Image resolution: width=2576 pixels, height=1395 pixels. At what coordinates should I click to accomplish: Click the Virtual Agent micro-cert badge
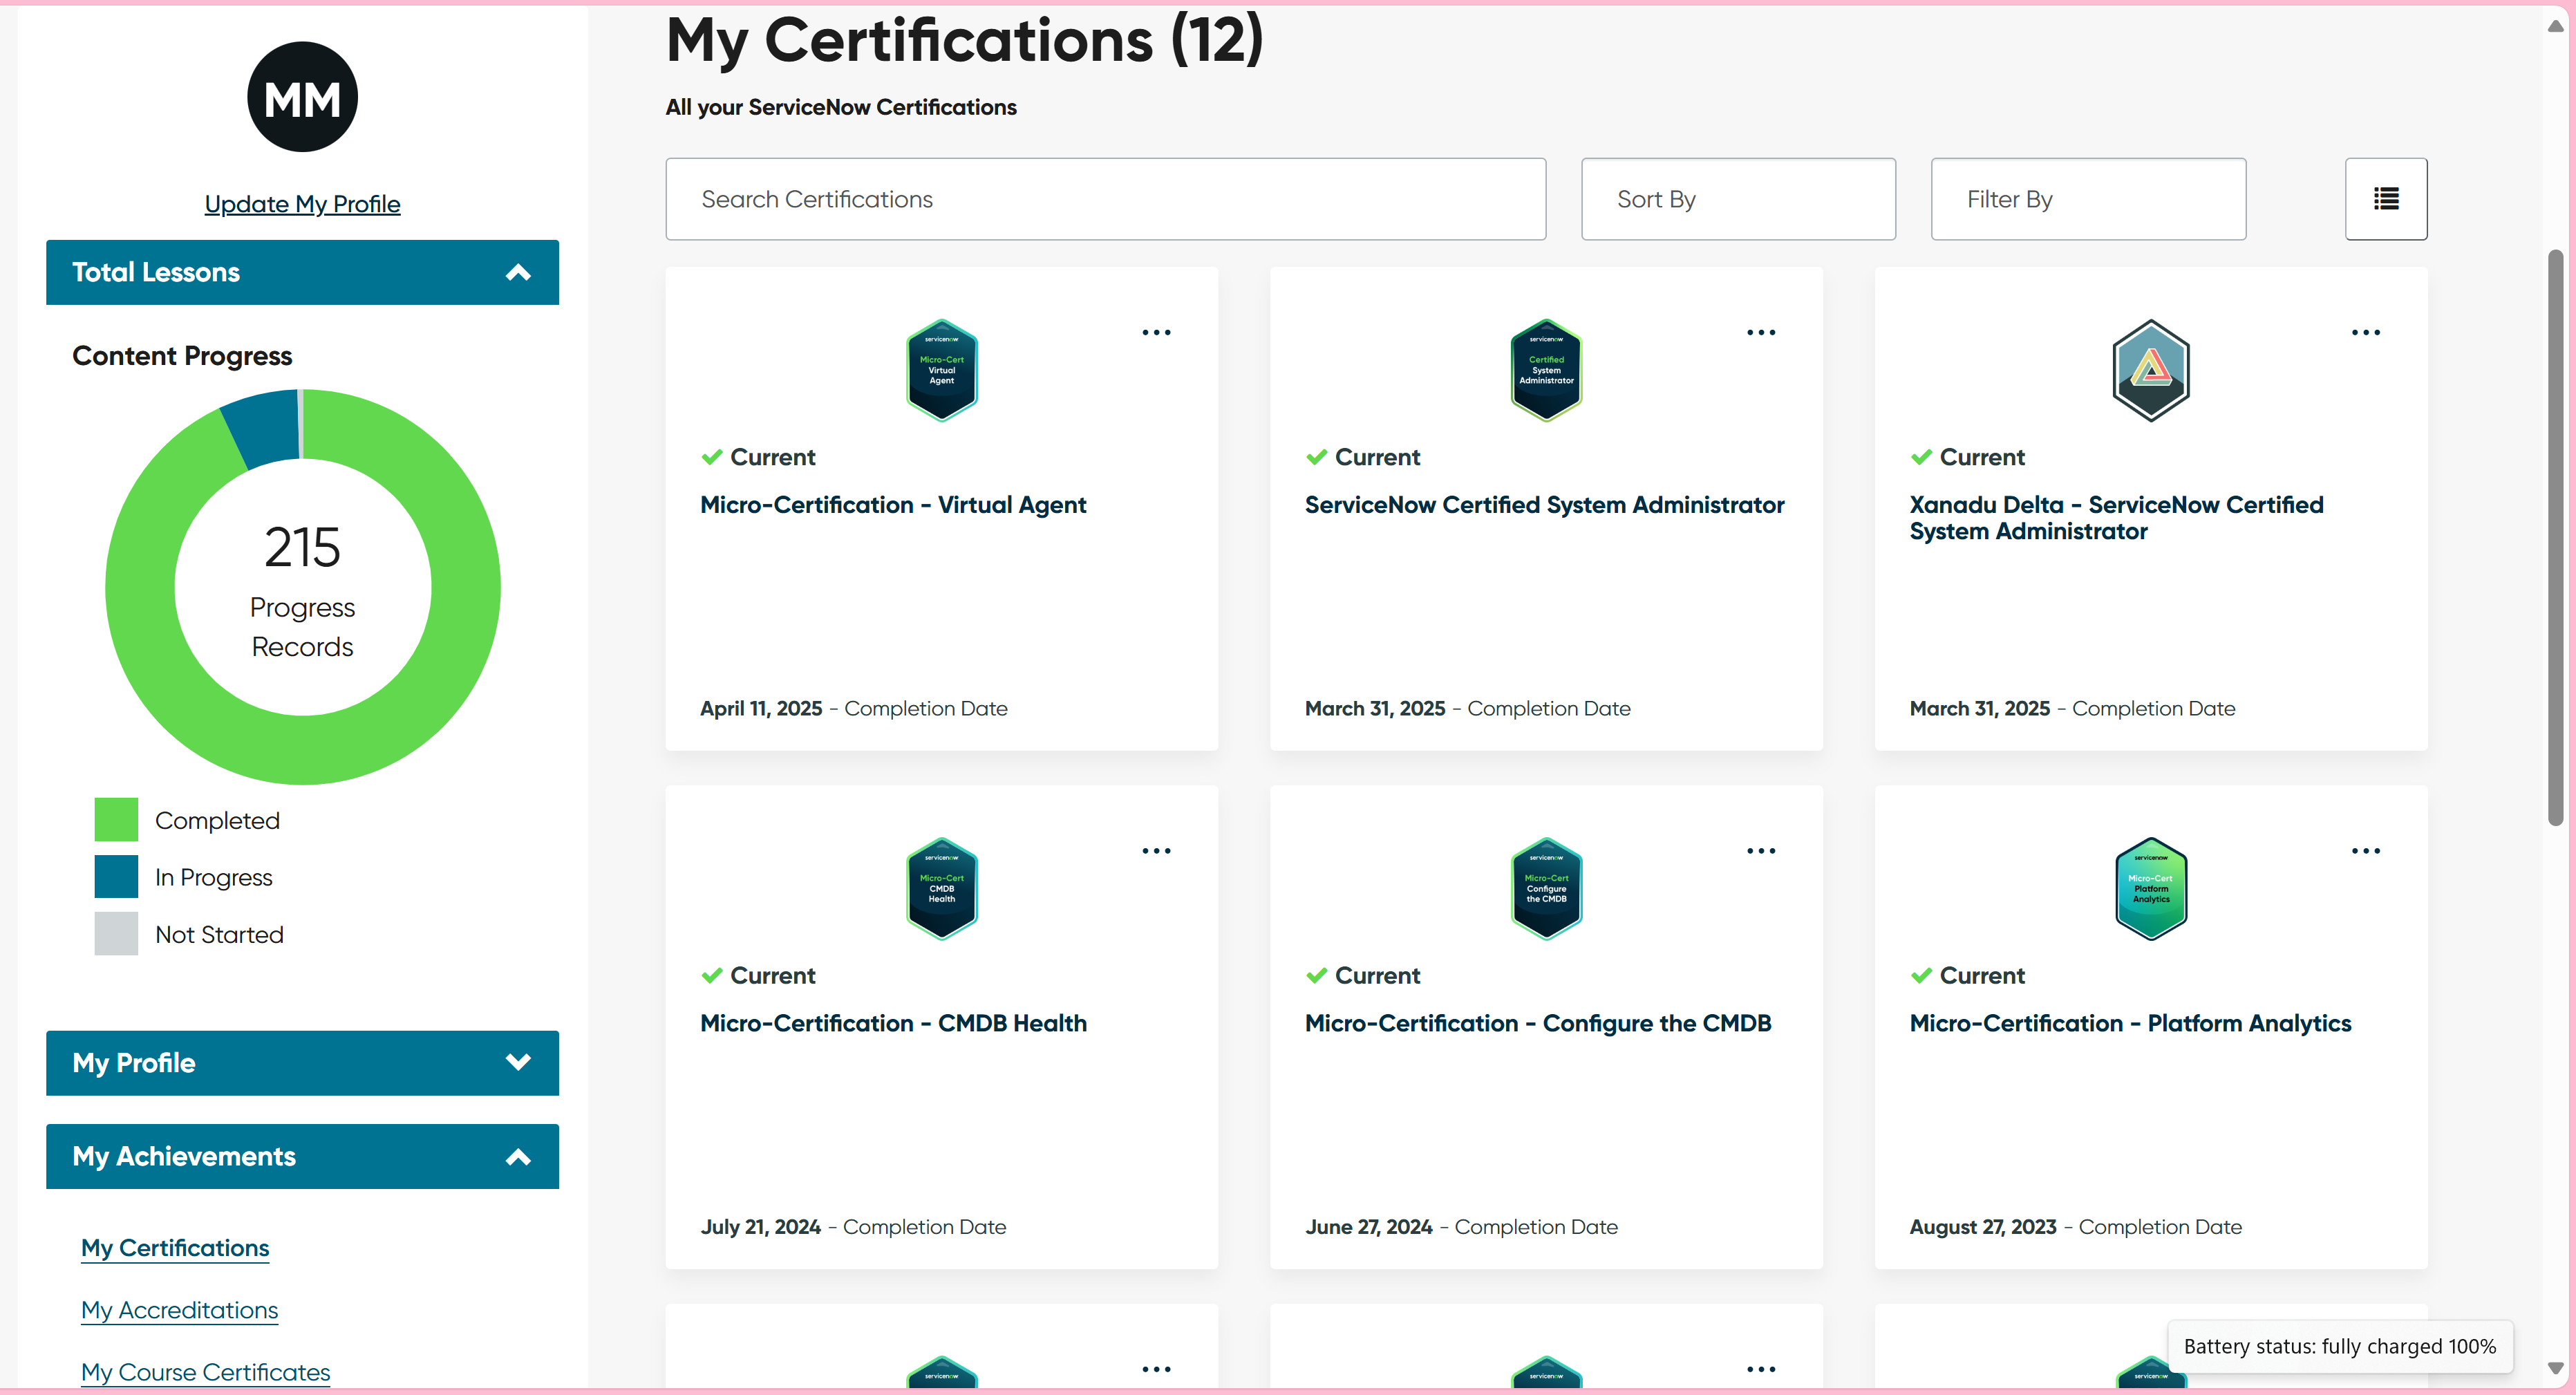point(941,370)
